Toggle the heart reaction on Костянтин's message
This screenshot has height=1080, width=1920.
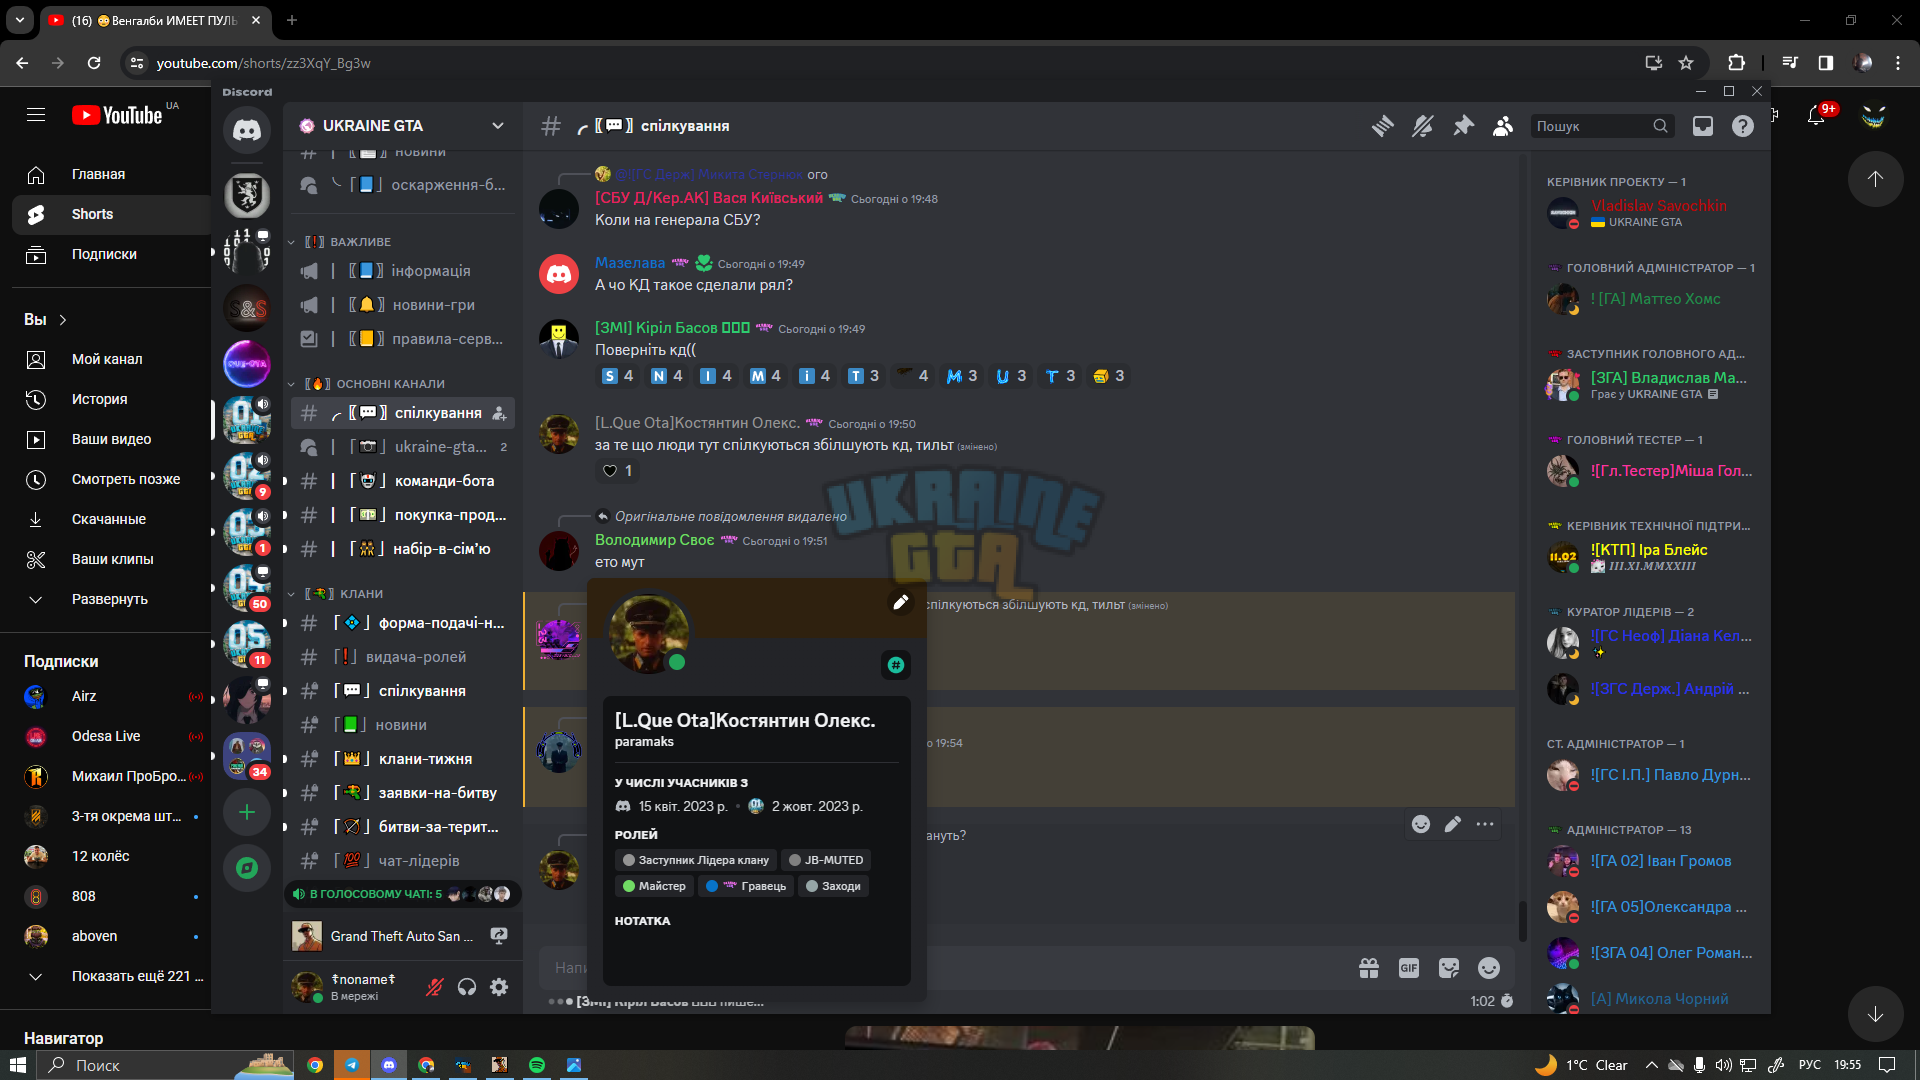[617, 471]
